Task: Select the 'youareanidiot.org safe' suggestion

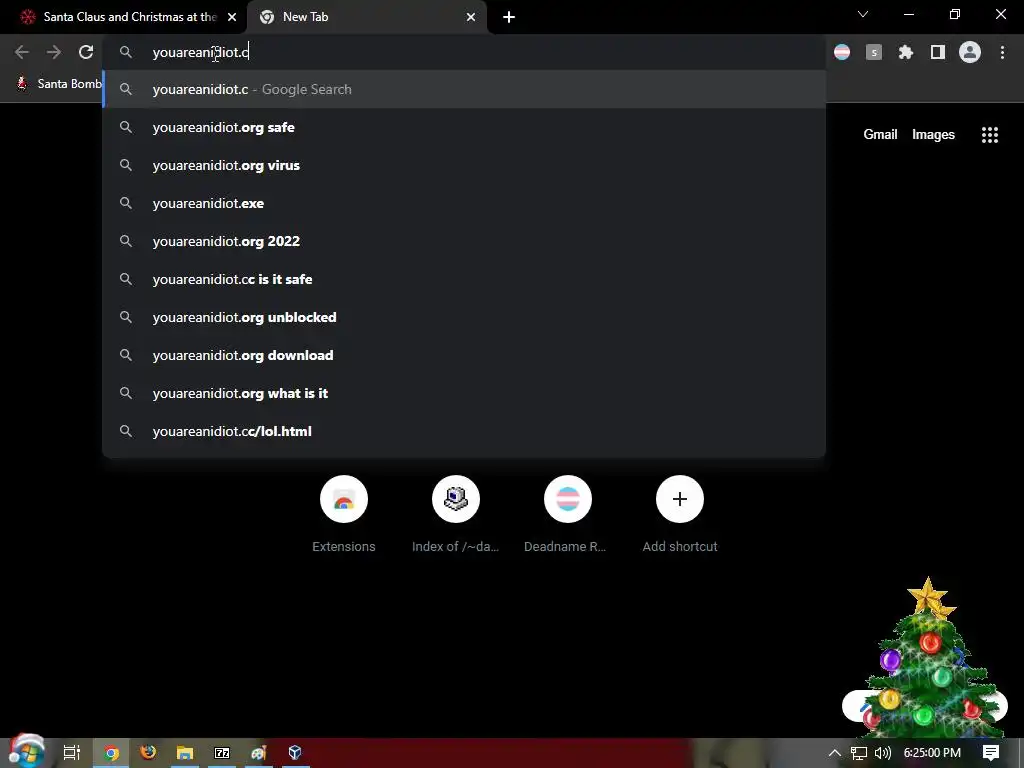Action: point(464,127)
